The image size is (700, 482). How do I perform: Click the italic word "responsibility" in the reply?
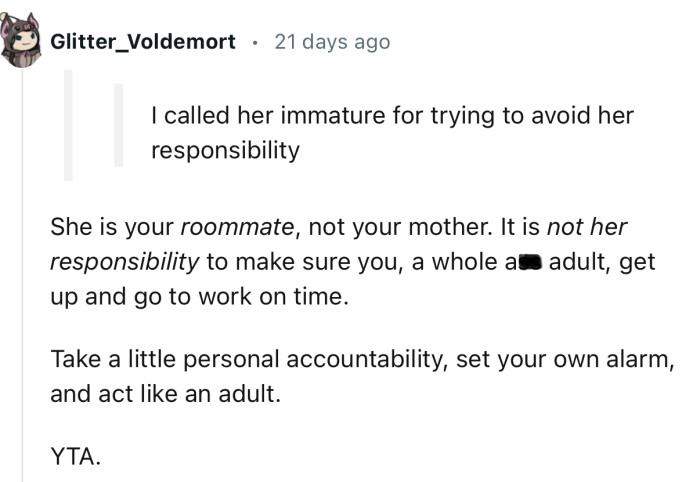click(124, 262)
